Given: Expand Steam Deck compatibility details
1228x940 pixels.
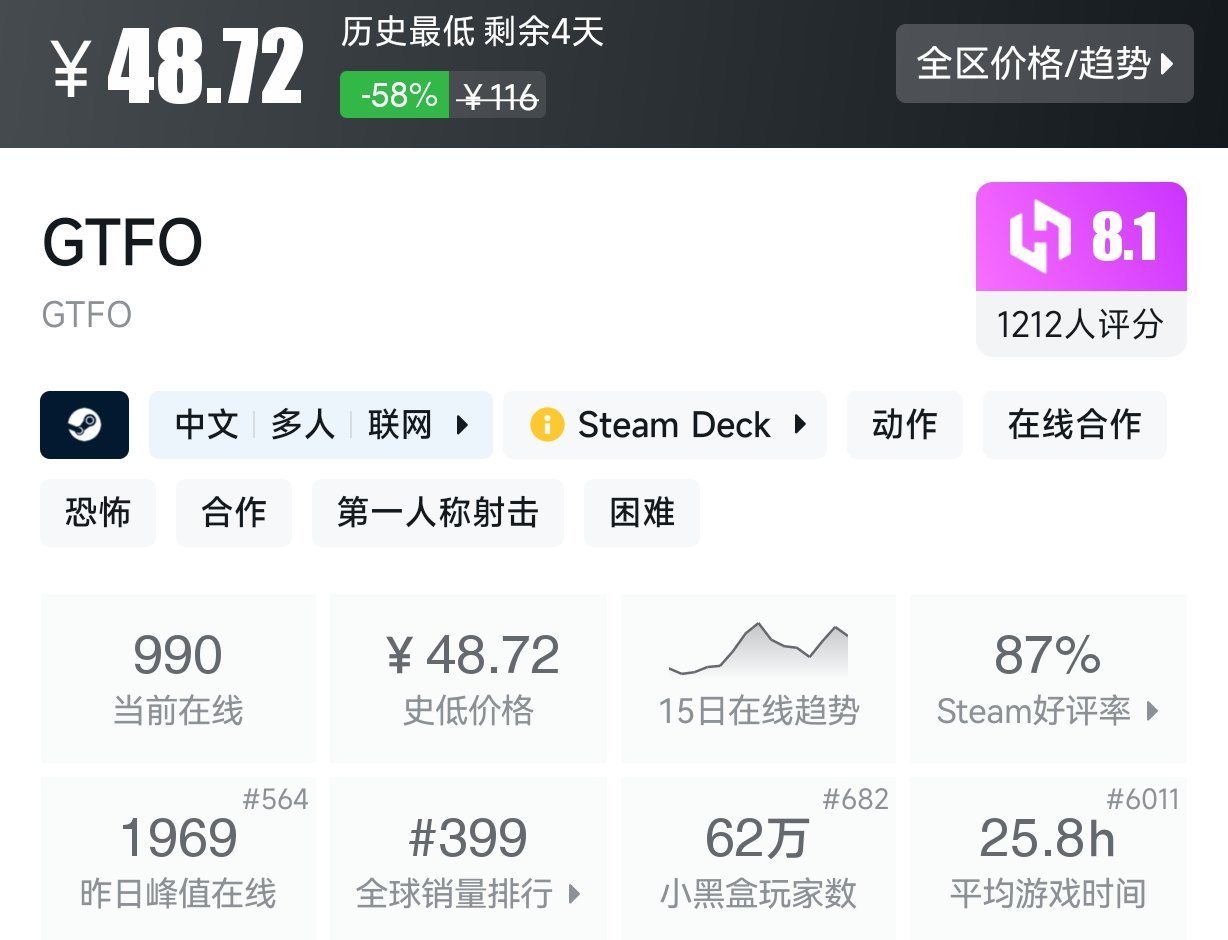Looking at the screenshot, I should pos(665,424).
